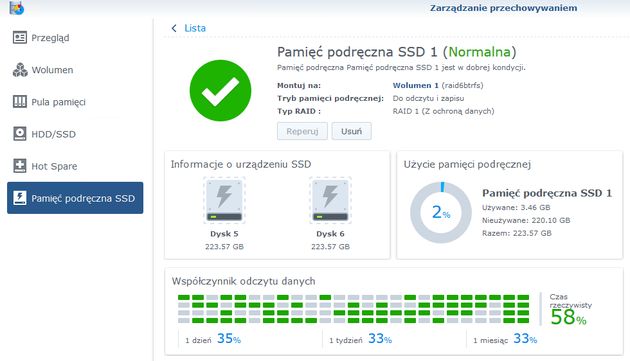Click the Reperuj button
This screenshot has width=630, height=361.
point(302,131)
